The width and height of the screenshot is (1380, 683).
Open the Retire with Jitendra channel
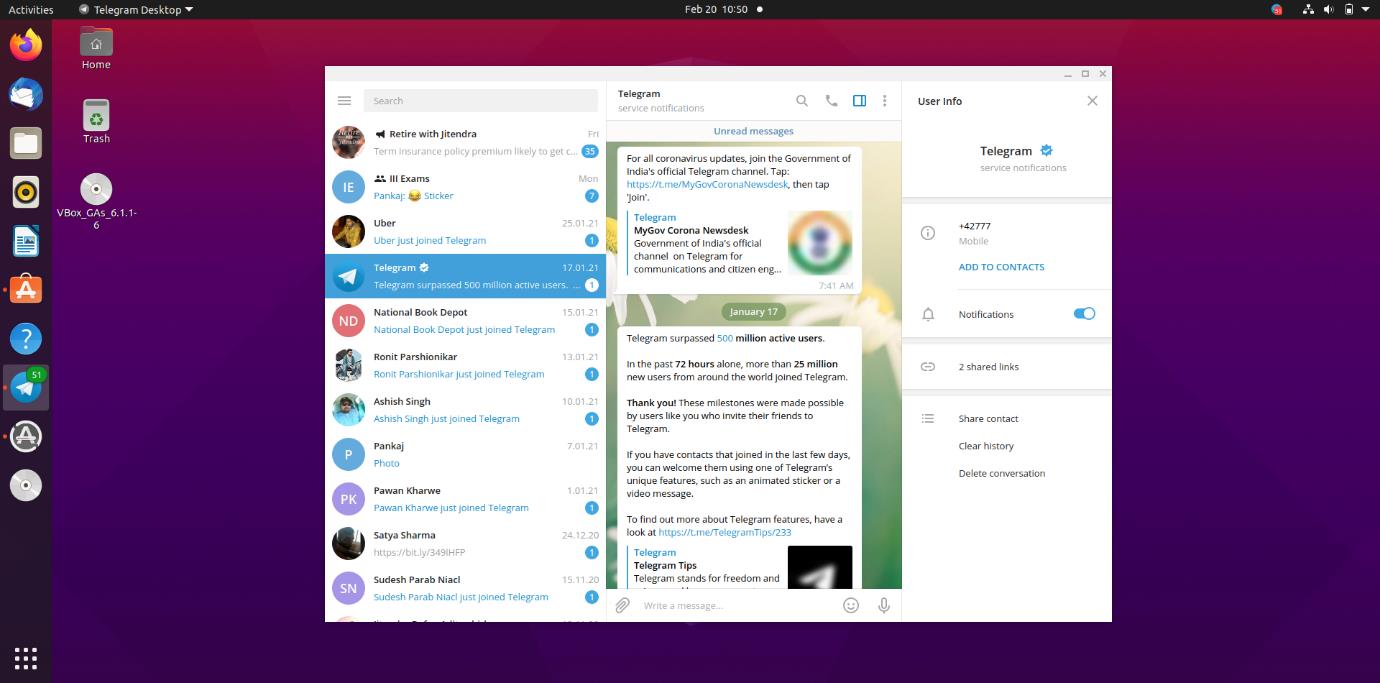click(465, 143)
